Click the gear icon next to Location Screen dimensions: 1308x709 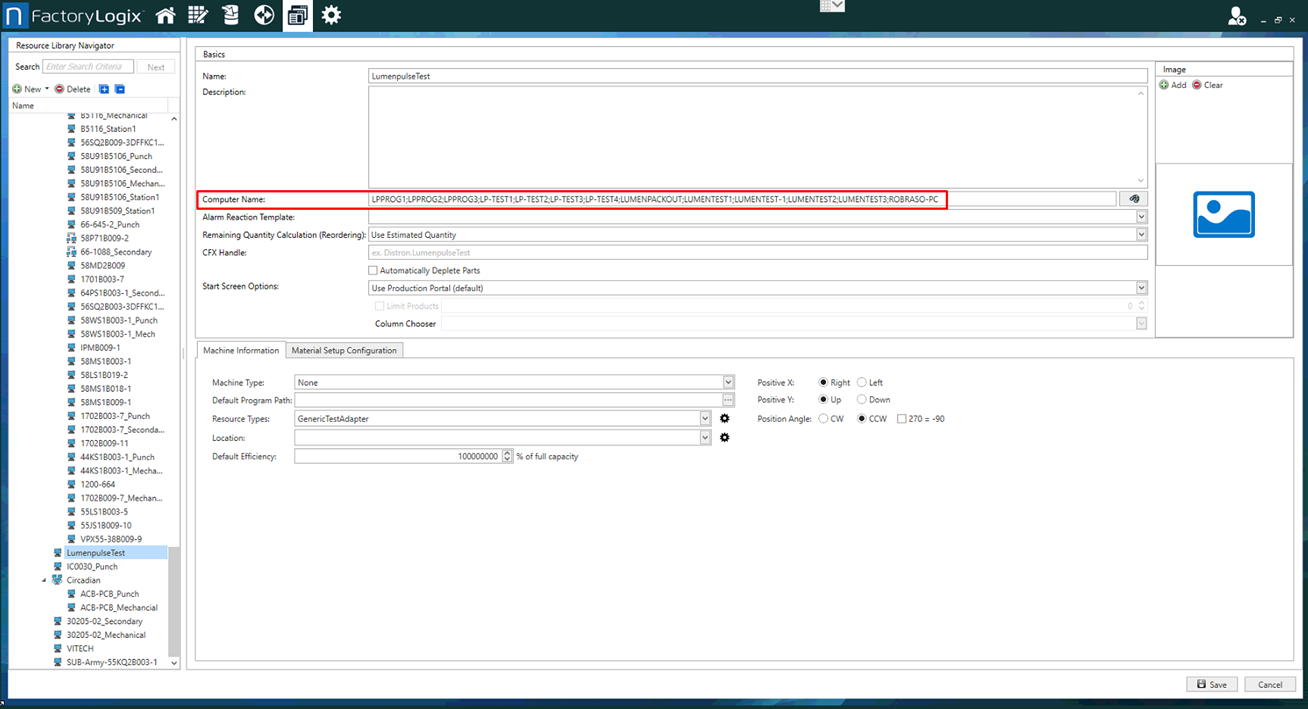click(725, 438)
